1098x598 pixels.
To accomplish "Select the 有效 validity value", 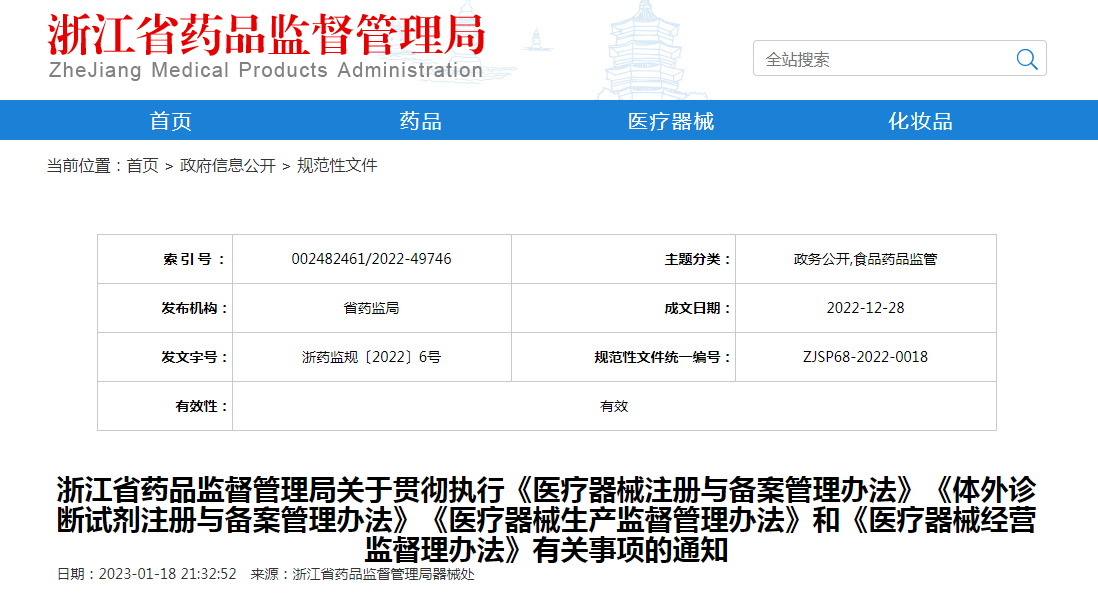I will (x=614, y=406).
